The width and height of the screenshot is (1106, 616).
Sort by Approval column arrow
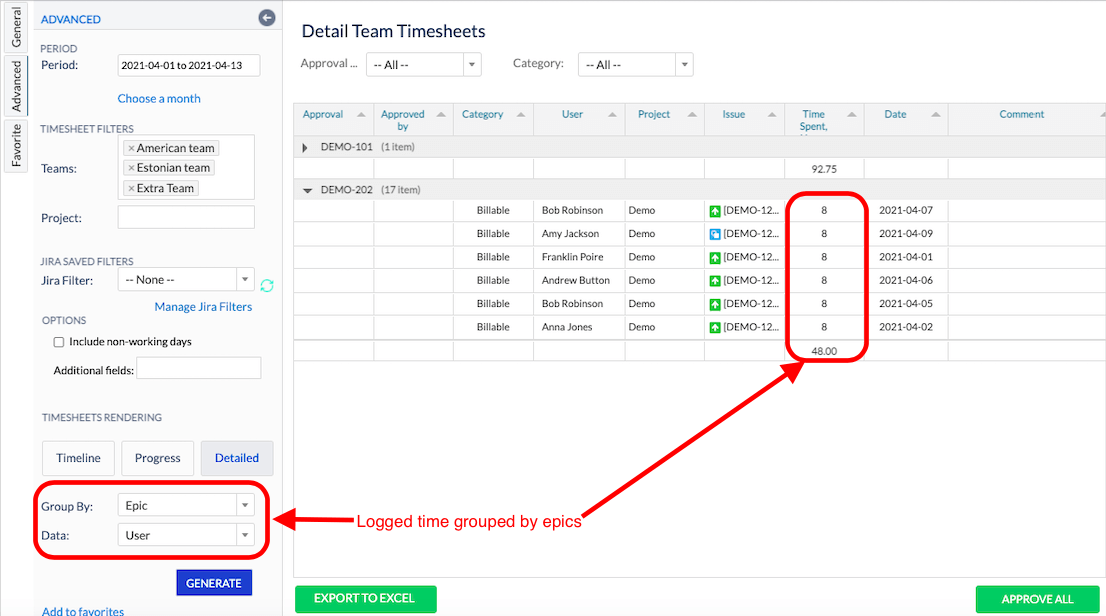pos(361,114)
